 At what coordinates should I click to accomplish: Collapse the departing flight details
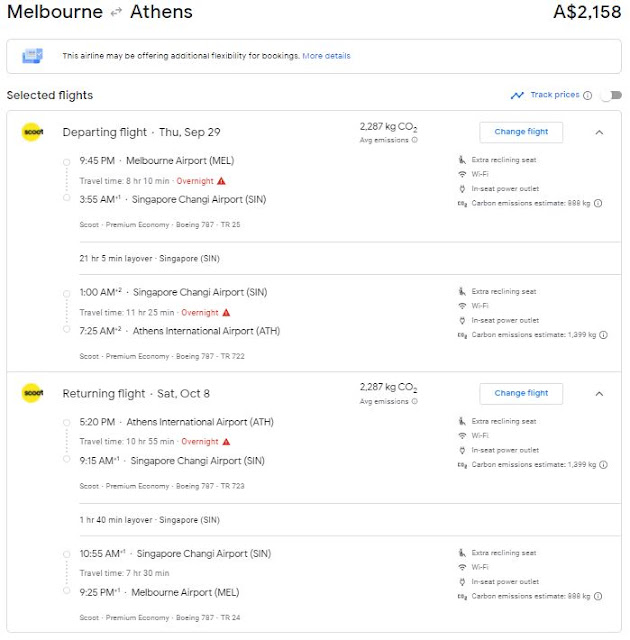coord(599,132)
